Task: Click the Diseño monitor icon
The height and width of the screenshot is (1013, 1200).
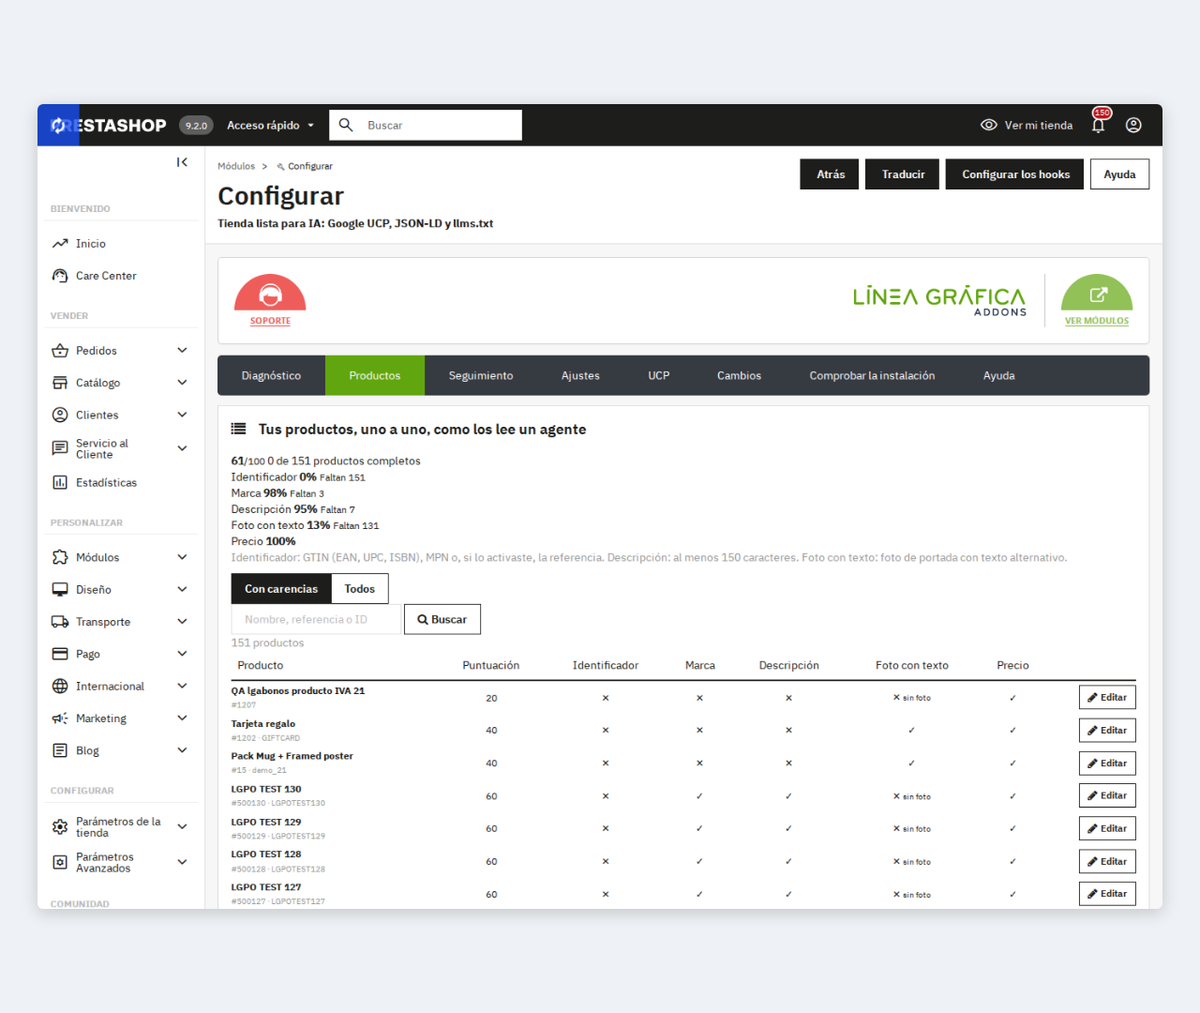Action: (60, 589)
